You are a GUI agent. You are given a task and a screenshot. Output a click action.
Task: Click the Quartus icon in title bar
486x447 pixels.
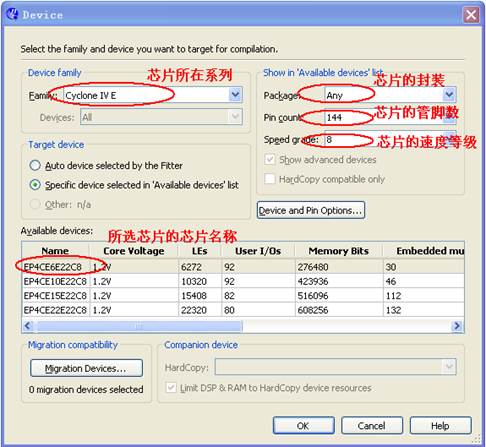(x=12, y=14)
